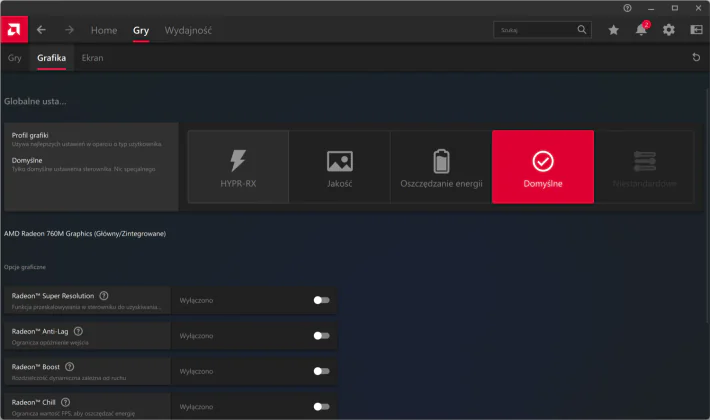Select the Oszczędzanie energii profile
This screenshot has width=710, height=420.
tap(441, 167)
